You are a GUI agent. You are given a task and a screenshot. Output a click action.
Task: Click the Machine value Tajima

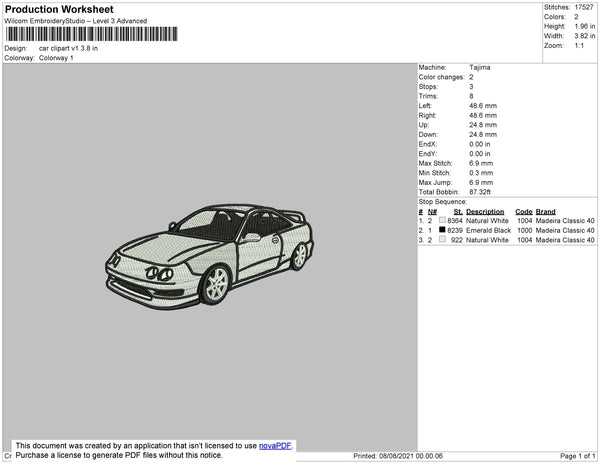click(x=480, y=68)
